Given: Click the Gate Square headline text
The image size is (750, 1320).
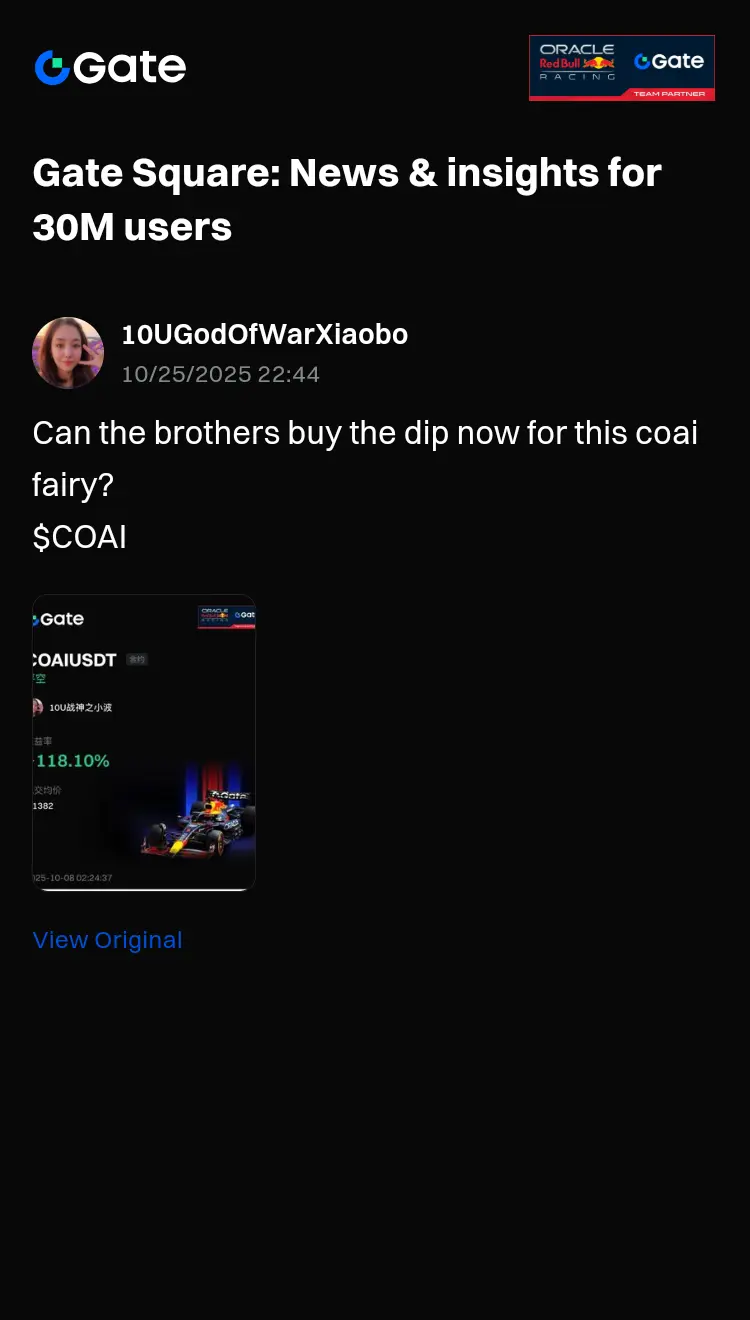Looking at the screenshot, I should [347, 200].
